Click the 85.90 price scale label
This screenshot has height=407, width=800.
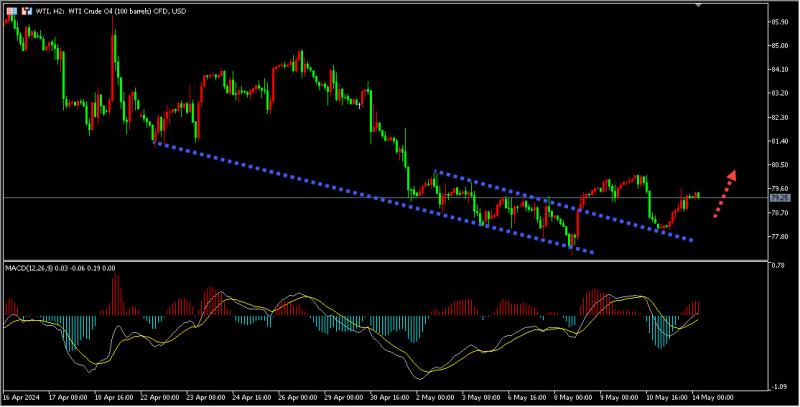click(x=781, y=22)
